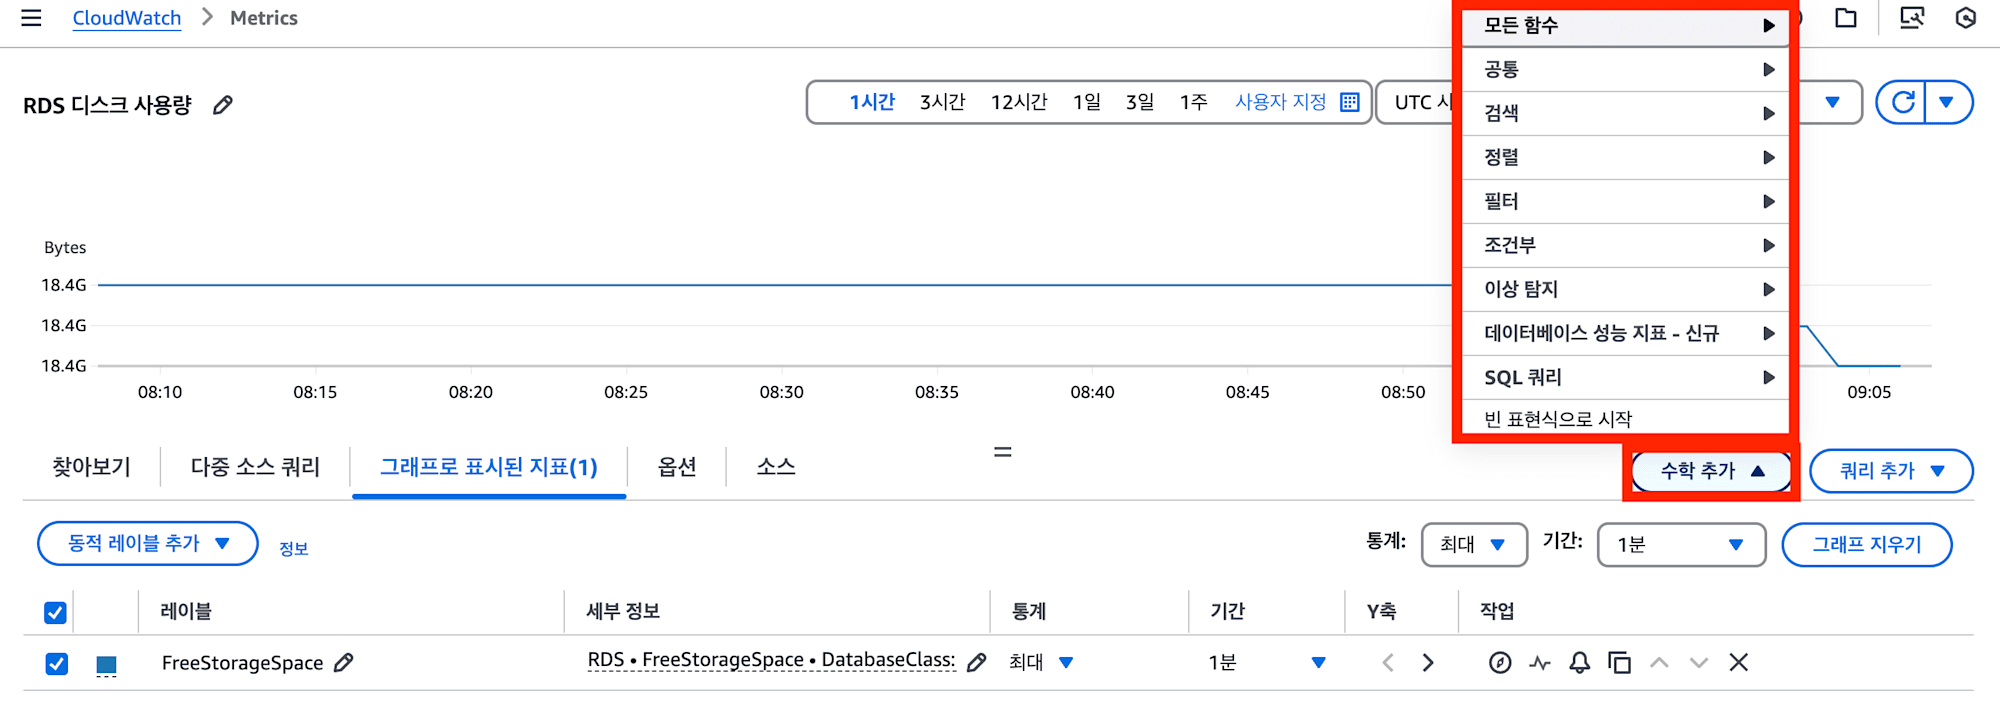Refresh the graph with the circular arrow
Image resolution: width=2000 pixels, height=725 pixels.
pos(1903,102)
